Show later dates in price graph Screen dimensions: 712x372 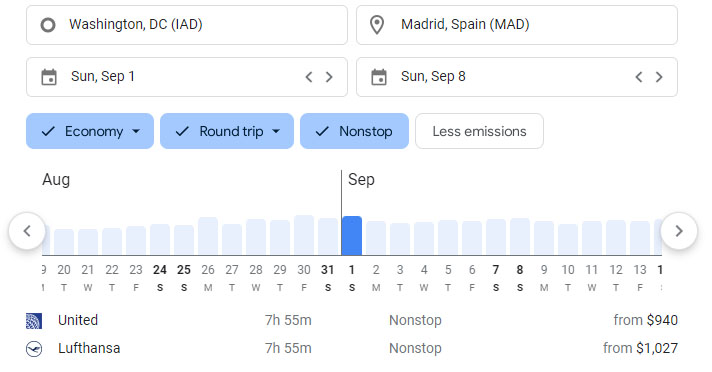coord(679,231)
